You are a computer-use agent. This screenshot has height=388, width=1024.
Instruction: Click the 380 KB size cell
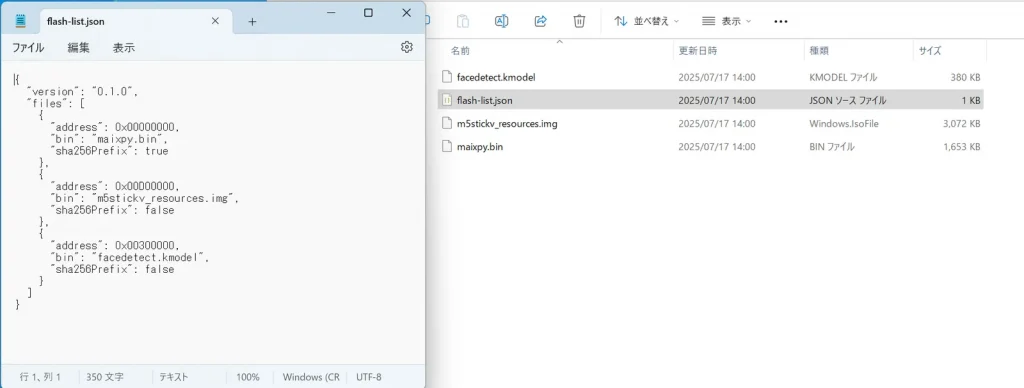point(966,77)
